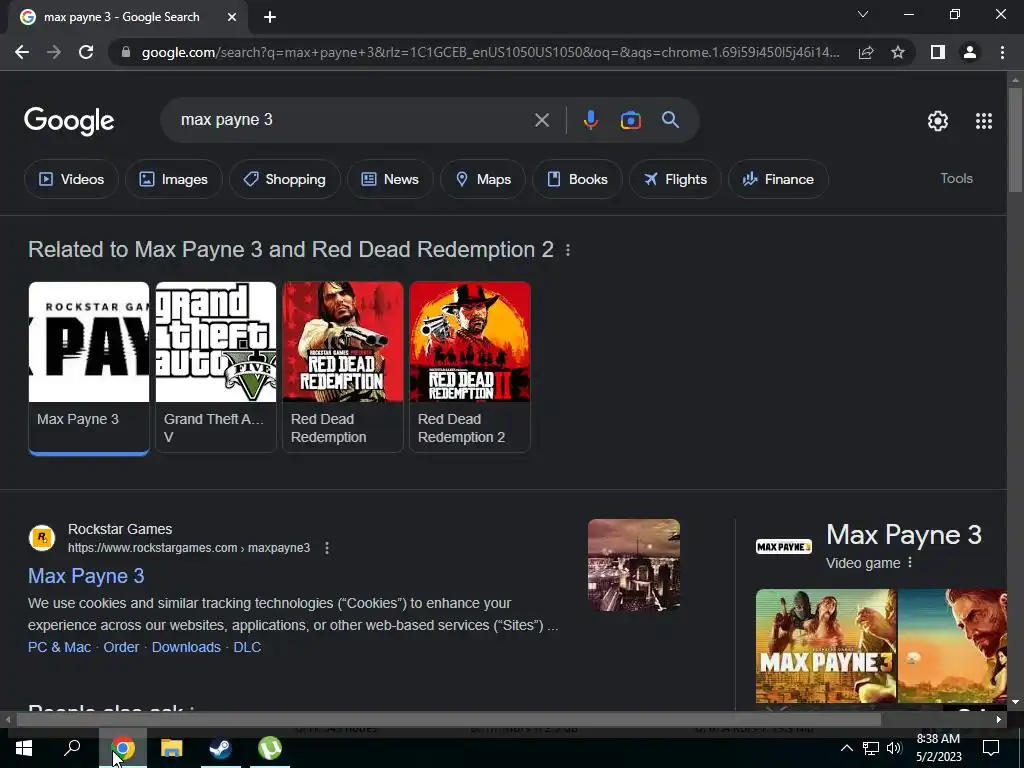Switch to Flights results
The width and height of the screenshot is (1024, 768).
[x=675, y=179]
